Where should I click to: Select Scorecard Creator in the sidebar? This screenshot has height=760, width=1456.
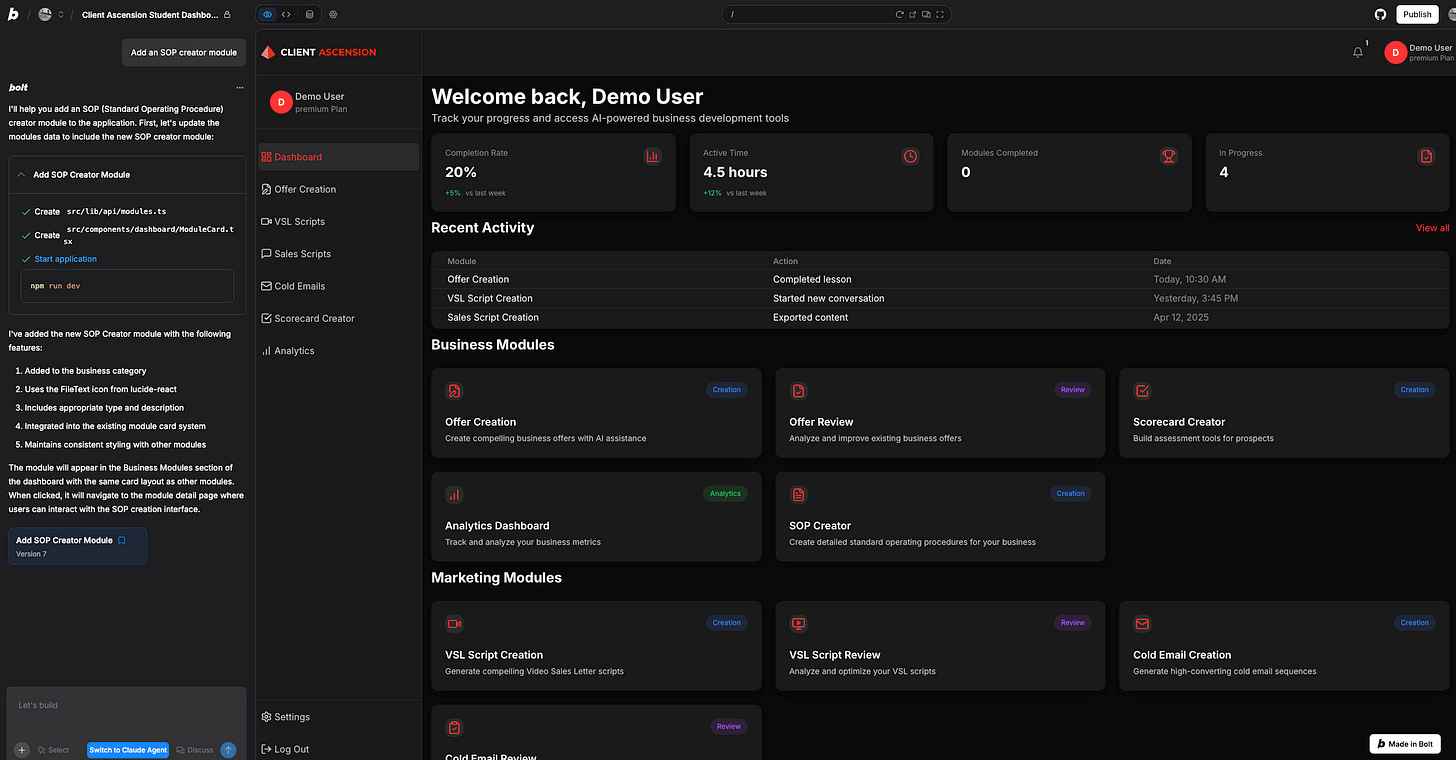[x=338, y=318]
